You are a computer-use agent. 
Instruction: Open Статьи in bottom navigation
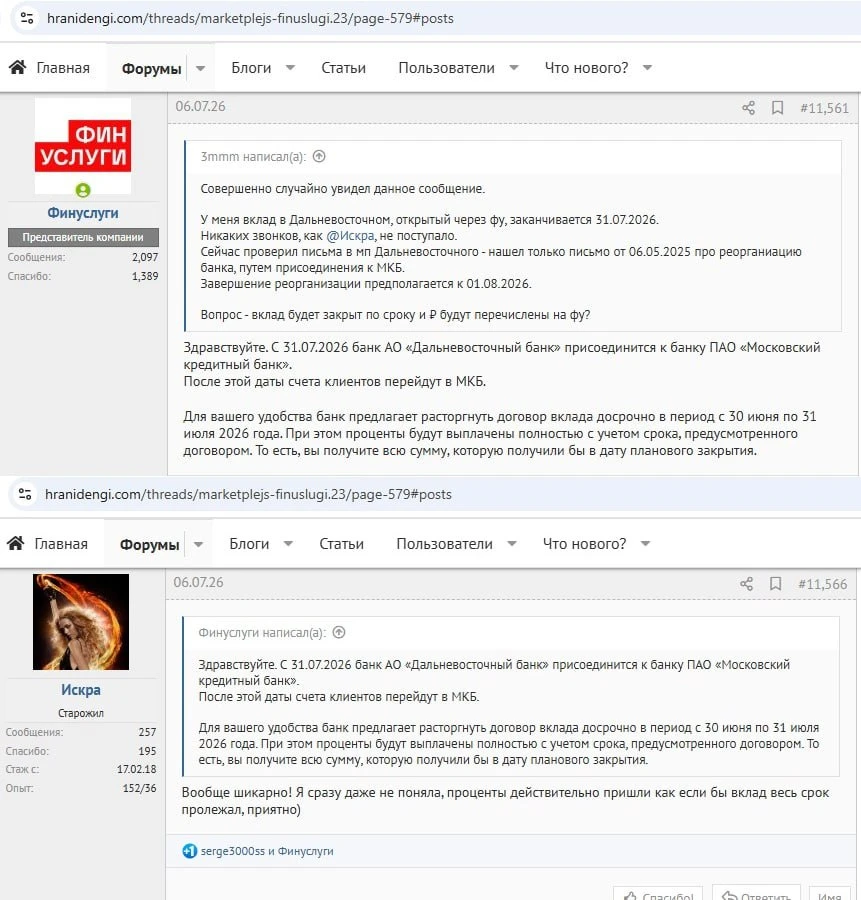(342, 544)
